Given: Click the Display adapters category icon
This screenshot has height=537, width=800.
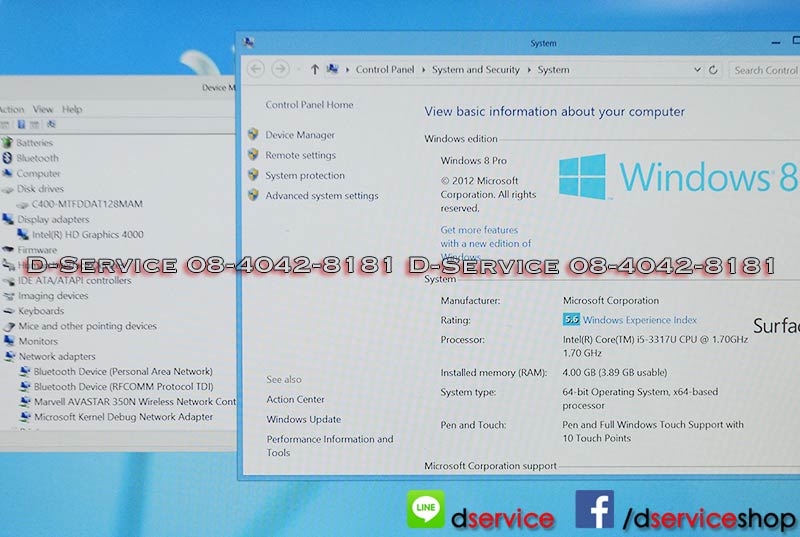Looking at the screenshot, I should pos(8,219).
